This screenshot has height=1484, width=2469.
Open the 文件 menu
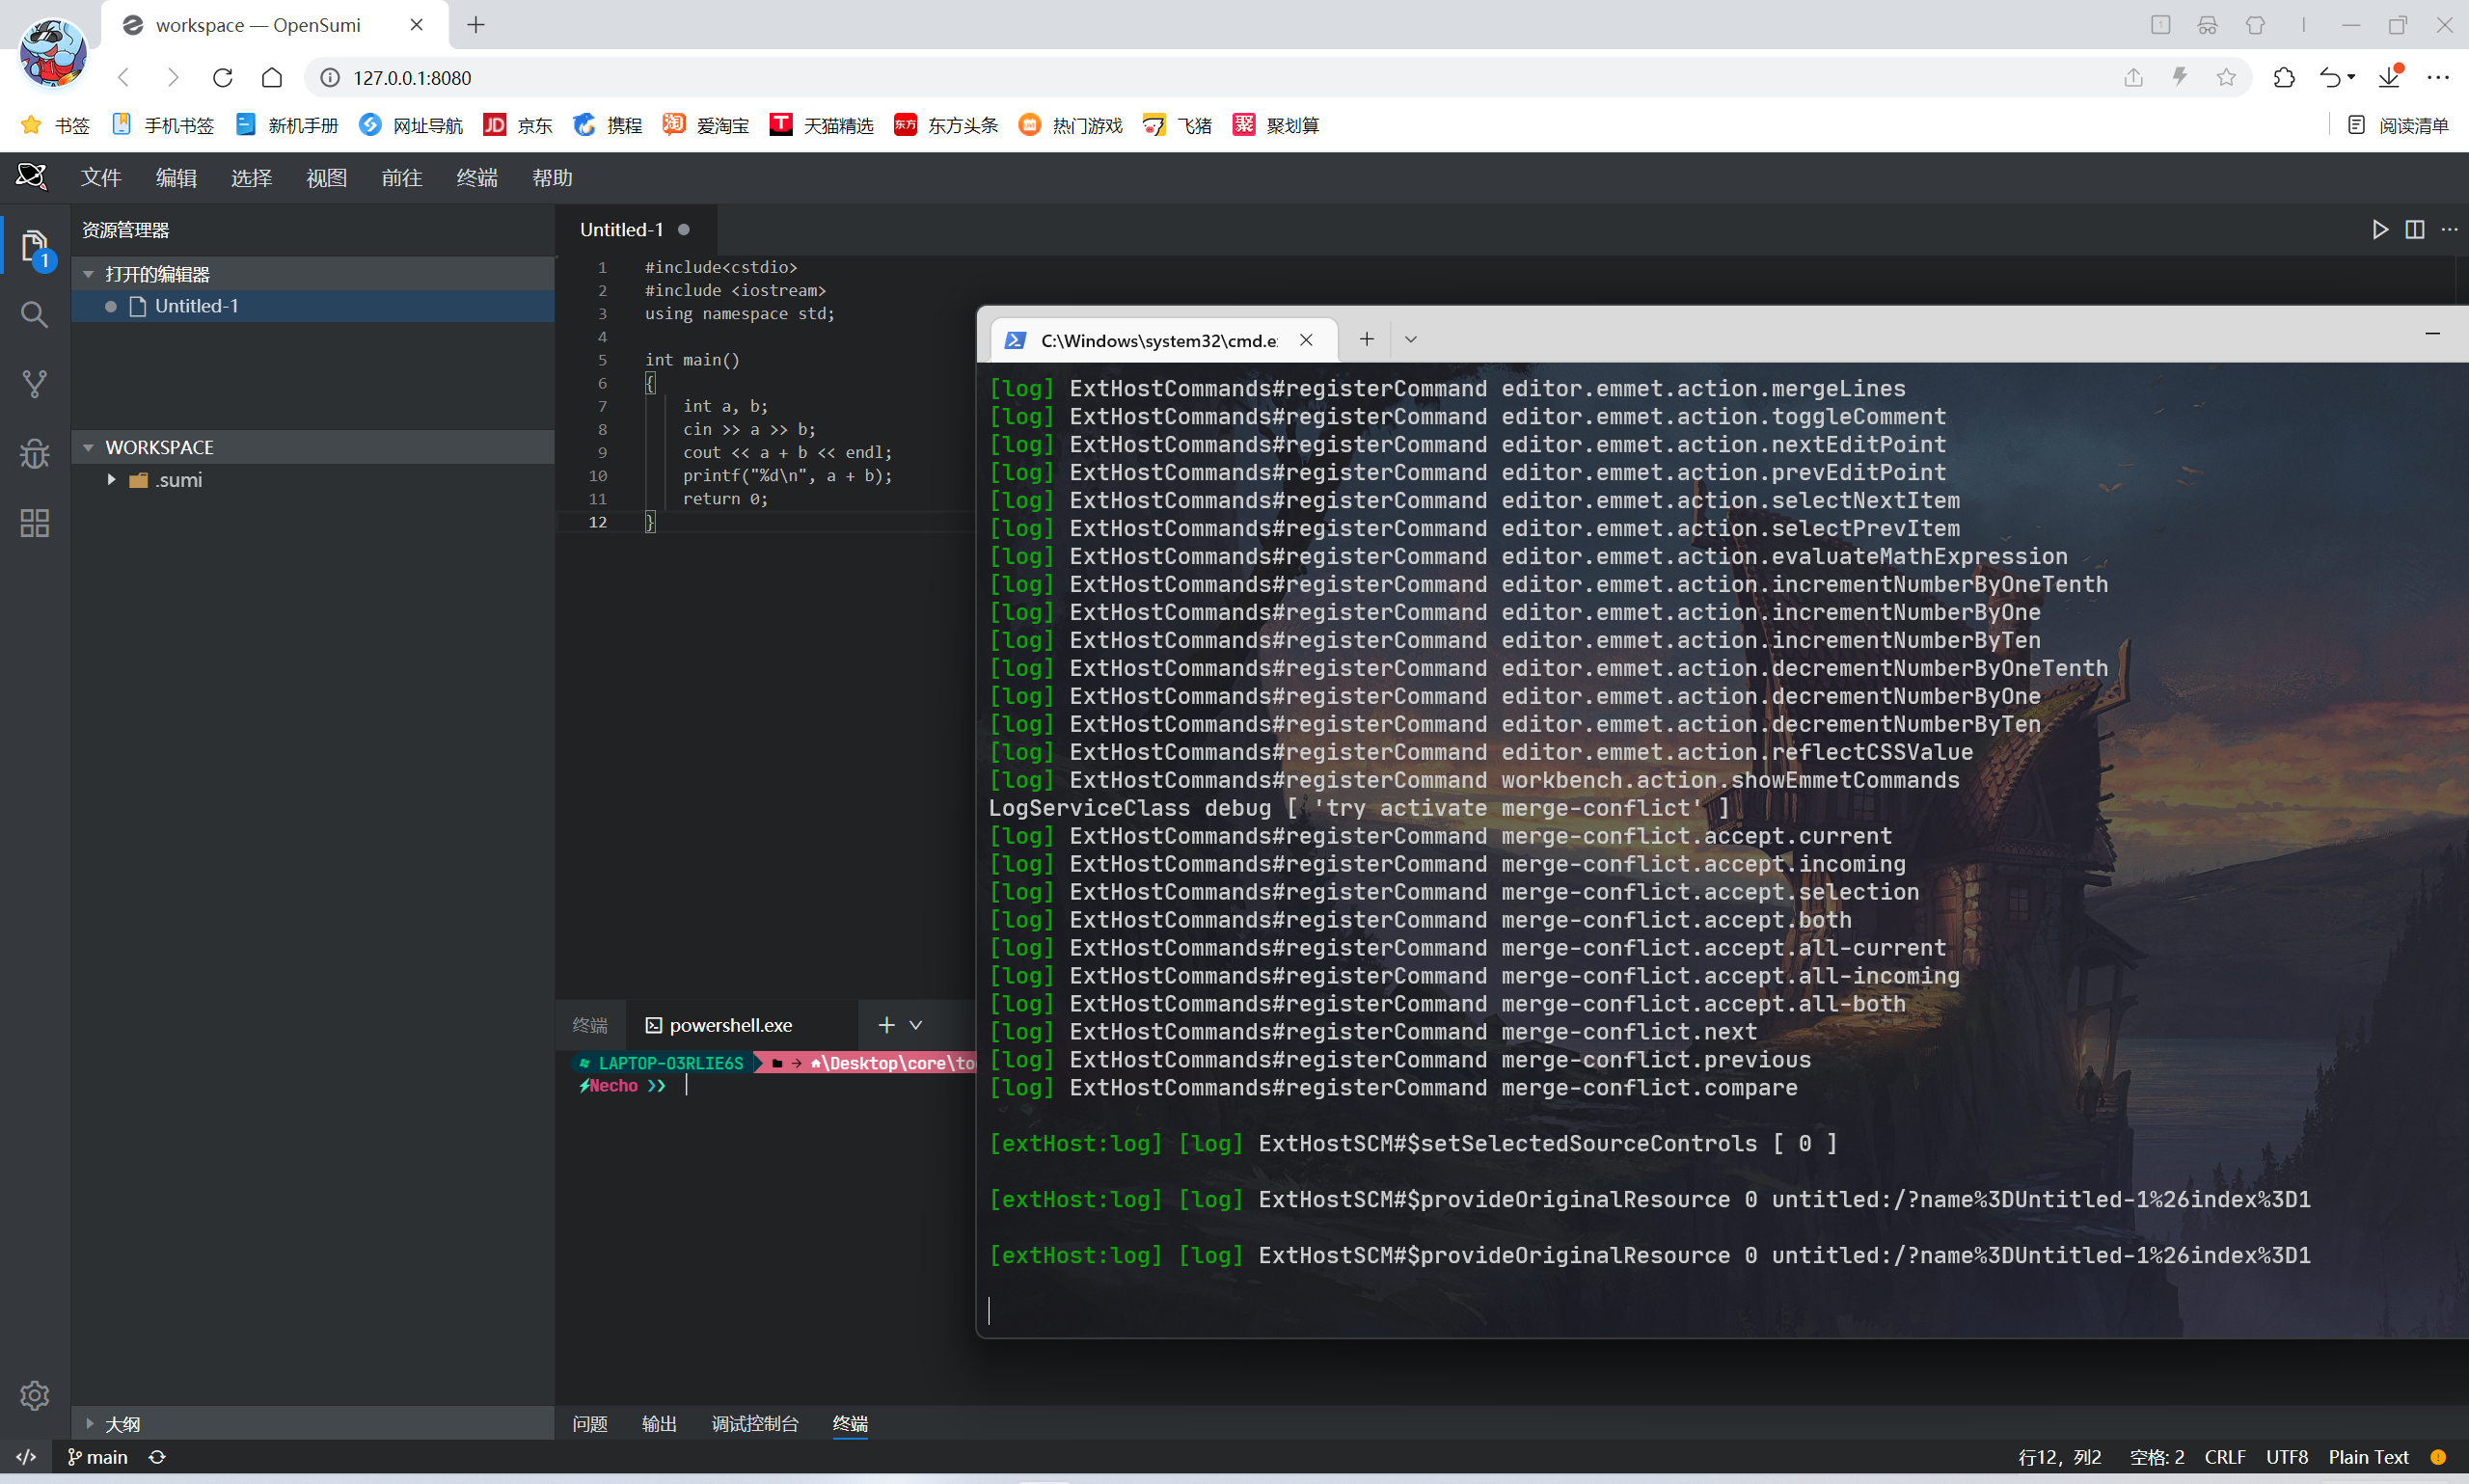pos(101,178)
